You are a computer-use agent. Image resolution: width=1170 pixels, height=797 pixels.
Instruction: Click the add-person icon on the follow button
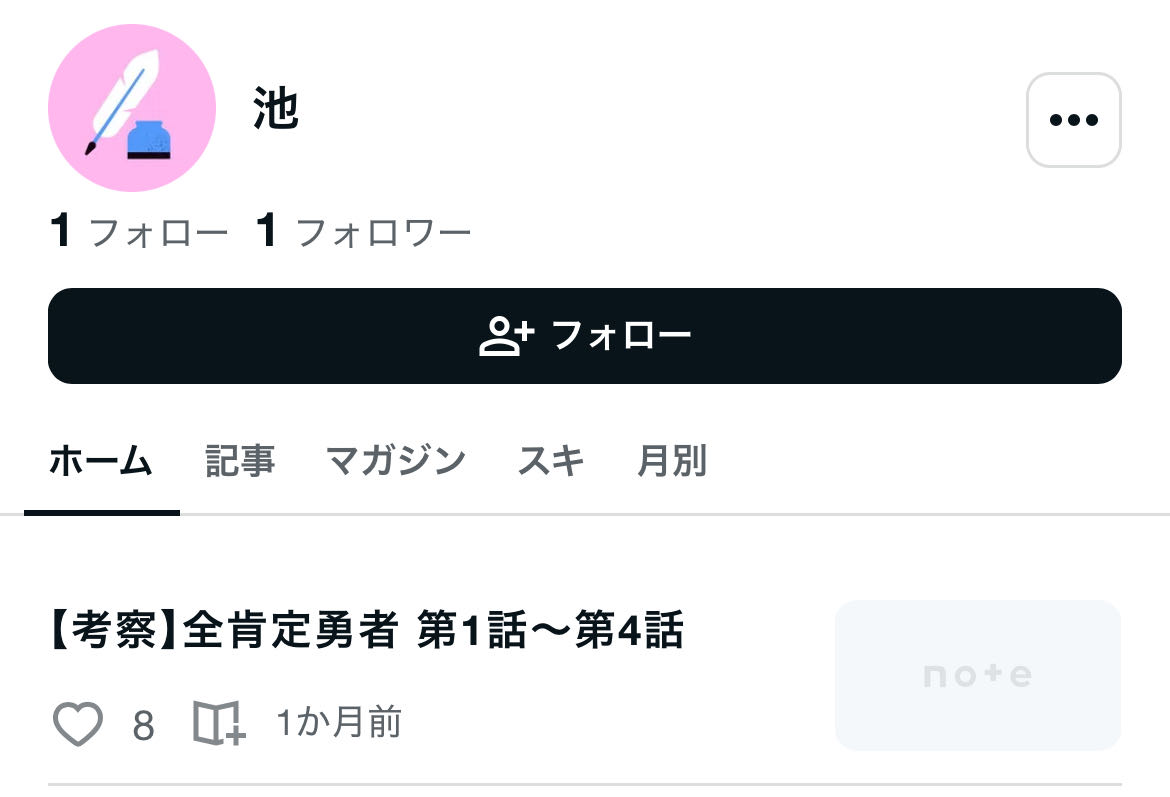(x=506, y=336)
